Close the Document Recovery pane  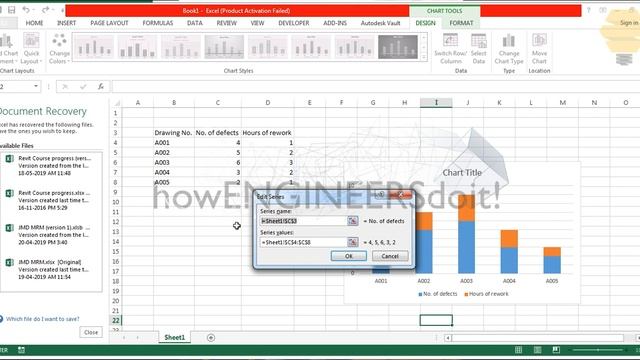[91, 332]
